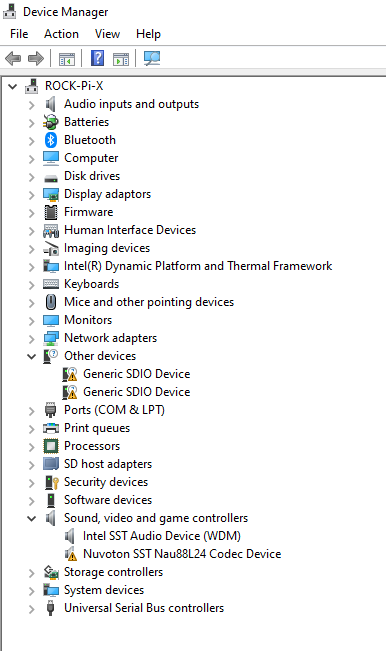The image size is (386, 651).
Task: Open the Help toolbar icon with question mark
Action: [x=97, y=58]
